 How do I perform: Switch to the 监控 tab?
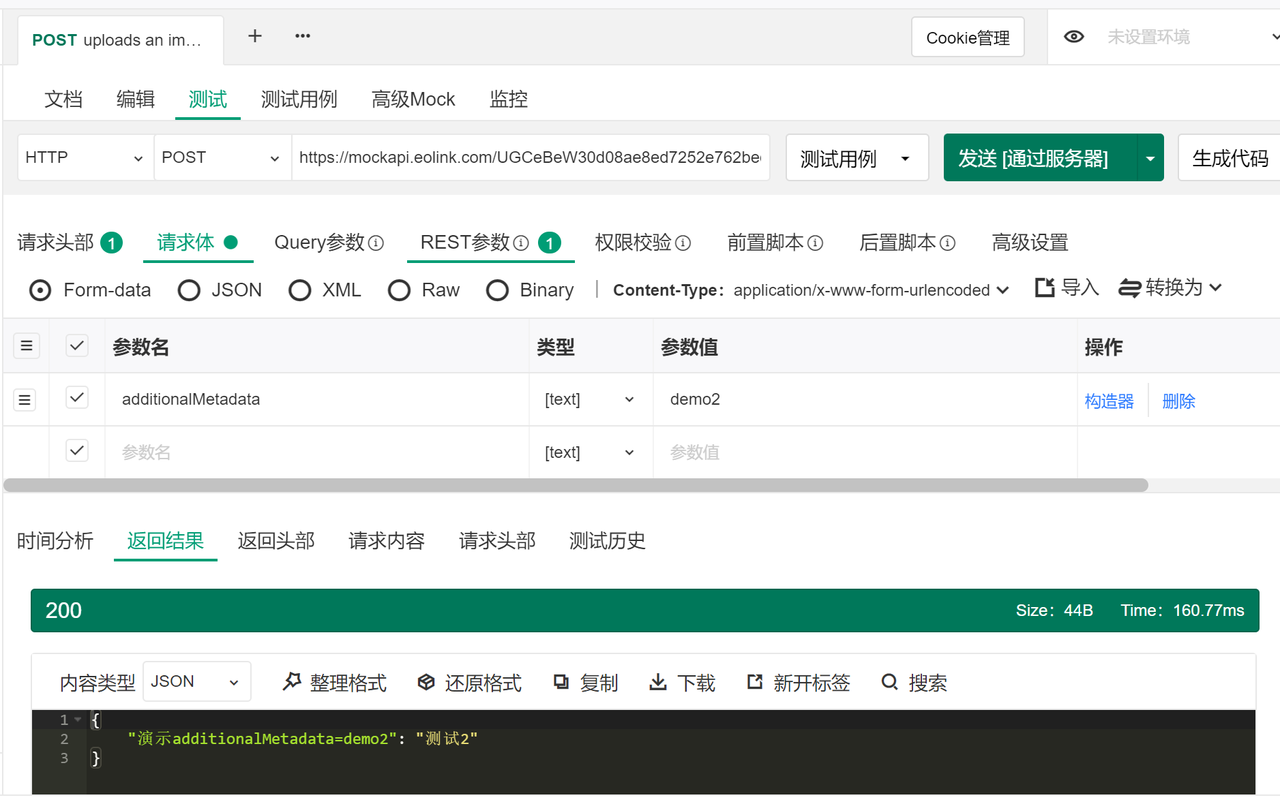point(509,99)
